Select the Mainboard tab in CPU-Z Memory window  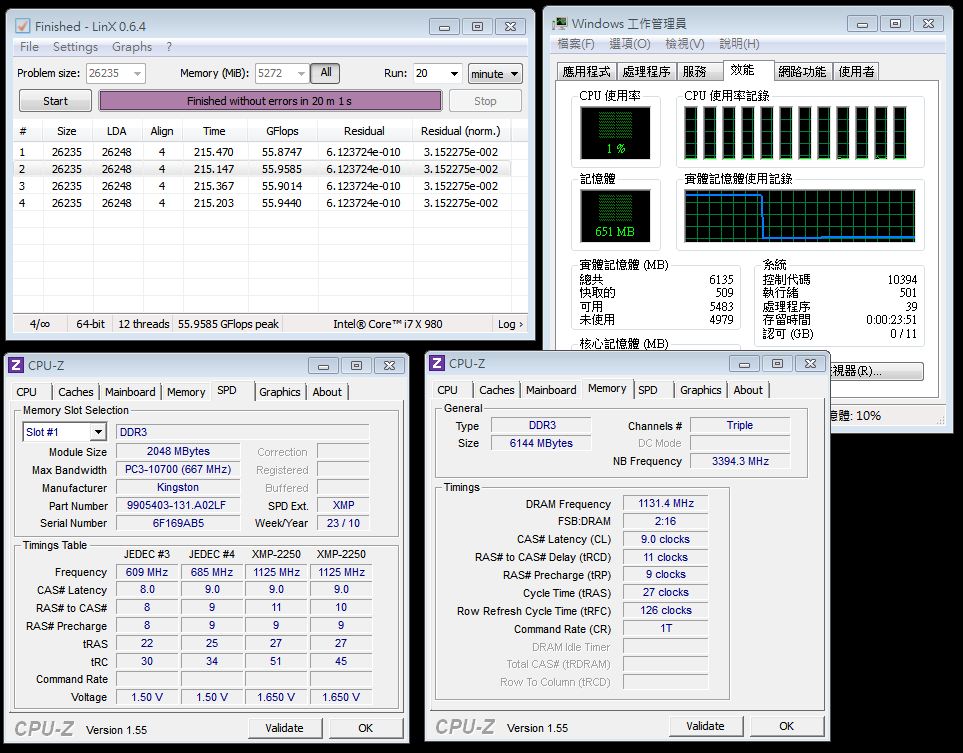(551, 390)
